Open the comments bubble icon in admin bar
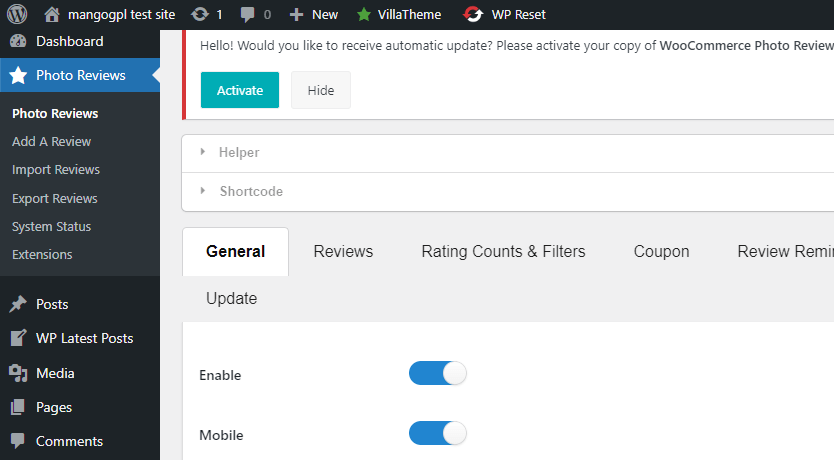This screenshot has height=460, width=834. click(247, 15)
